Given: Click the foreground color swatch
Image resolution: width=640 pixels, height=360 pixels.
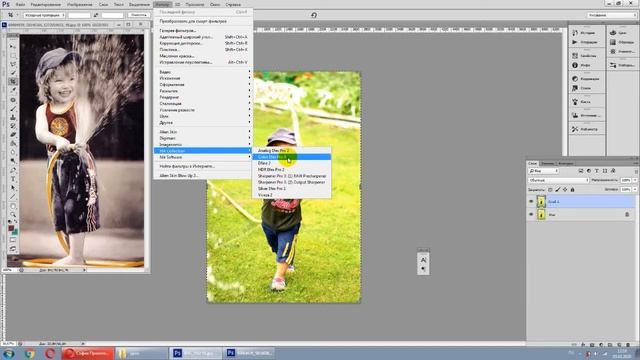Looking at the screenshot, I should click(11, 229).
